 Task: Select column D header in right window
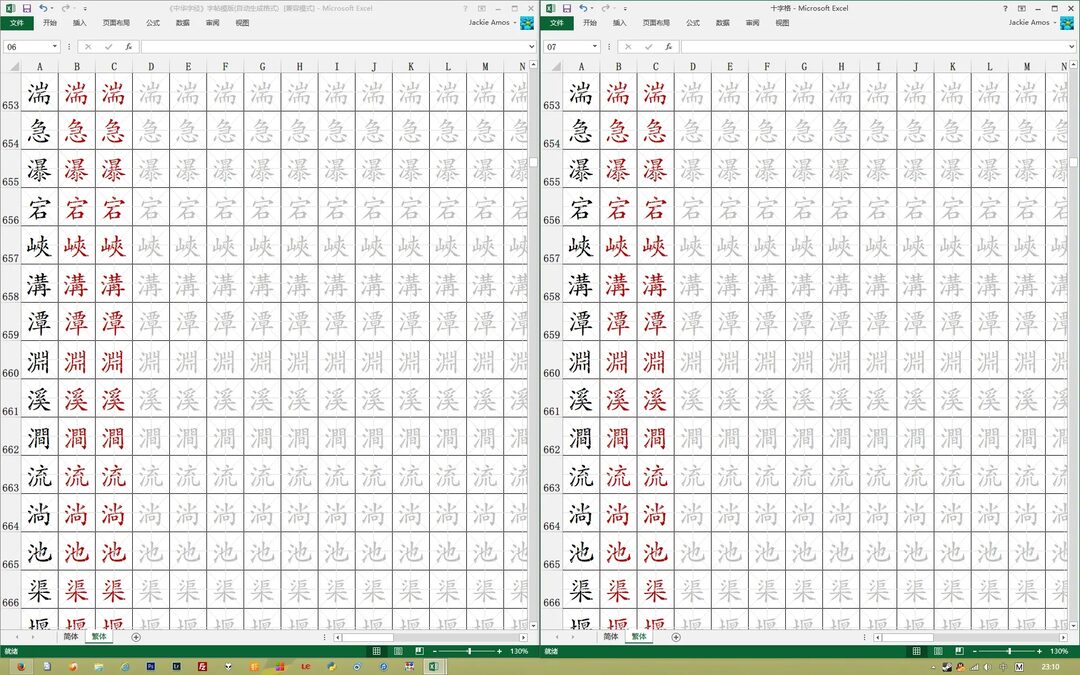click(692, 67)
